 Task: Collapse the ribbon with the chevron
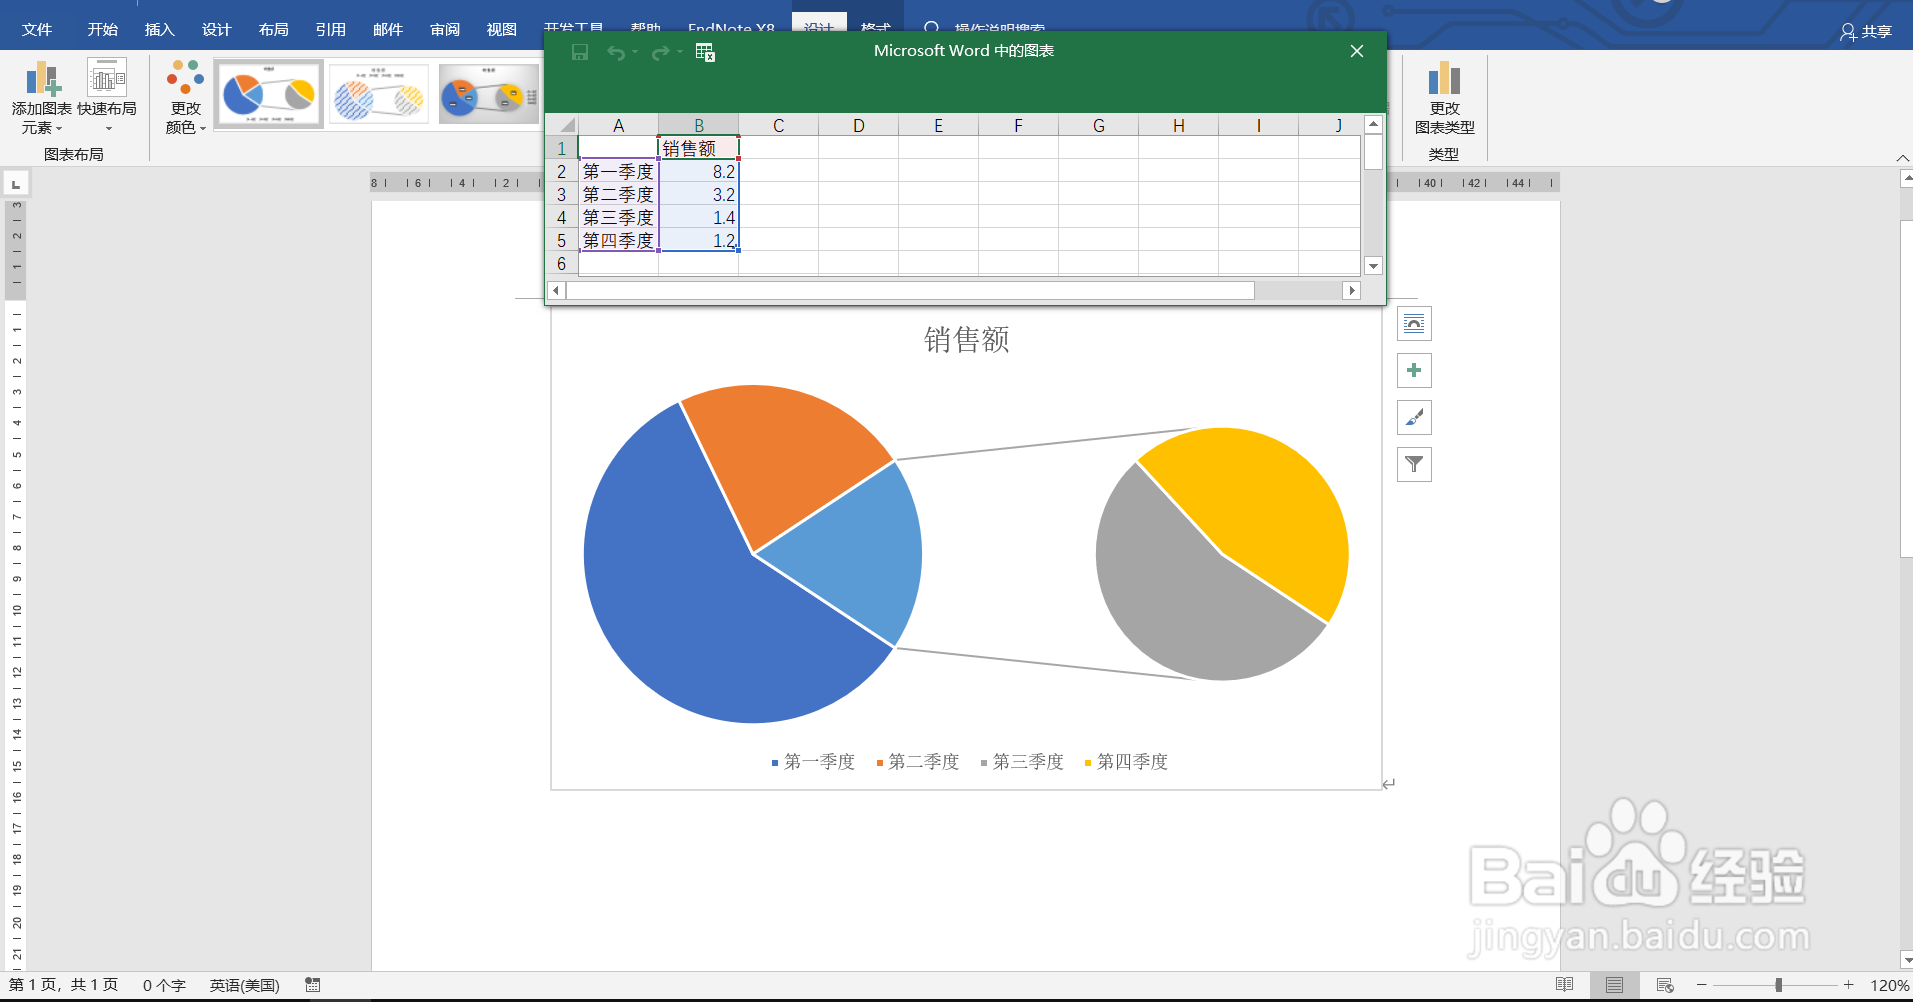(1903, 157)
